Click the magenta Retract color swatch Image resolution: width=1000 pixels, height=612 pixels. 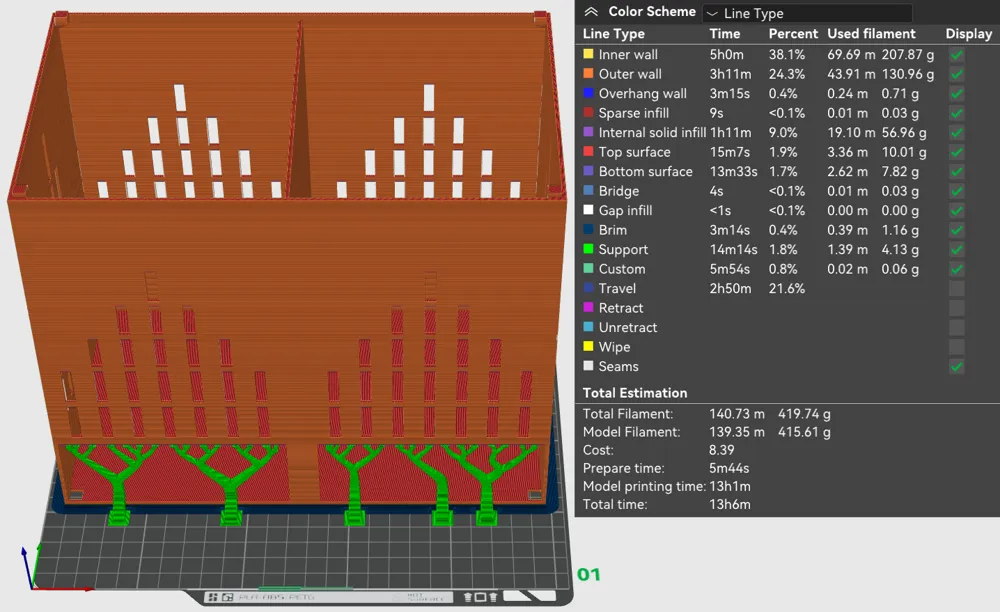(588, 308)
